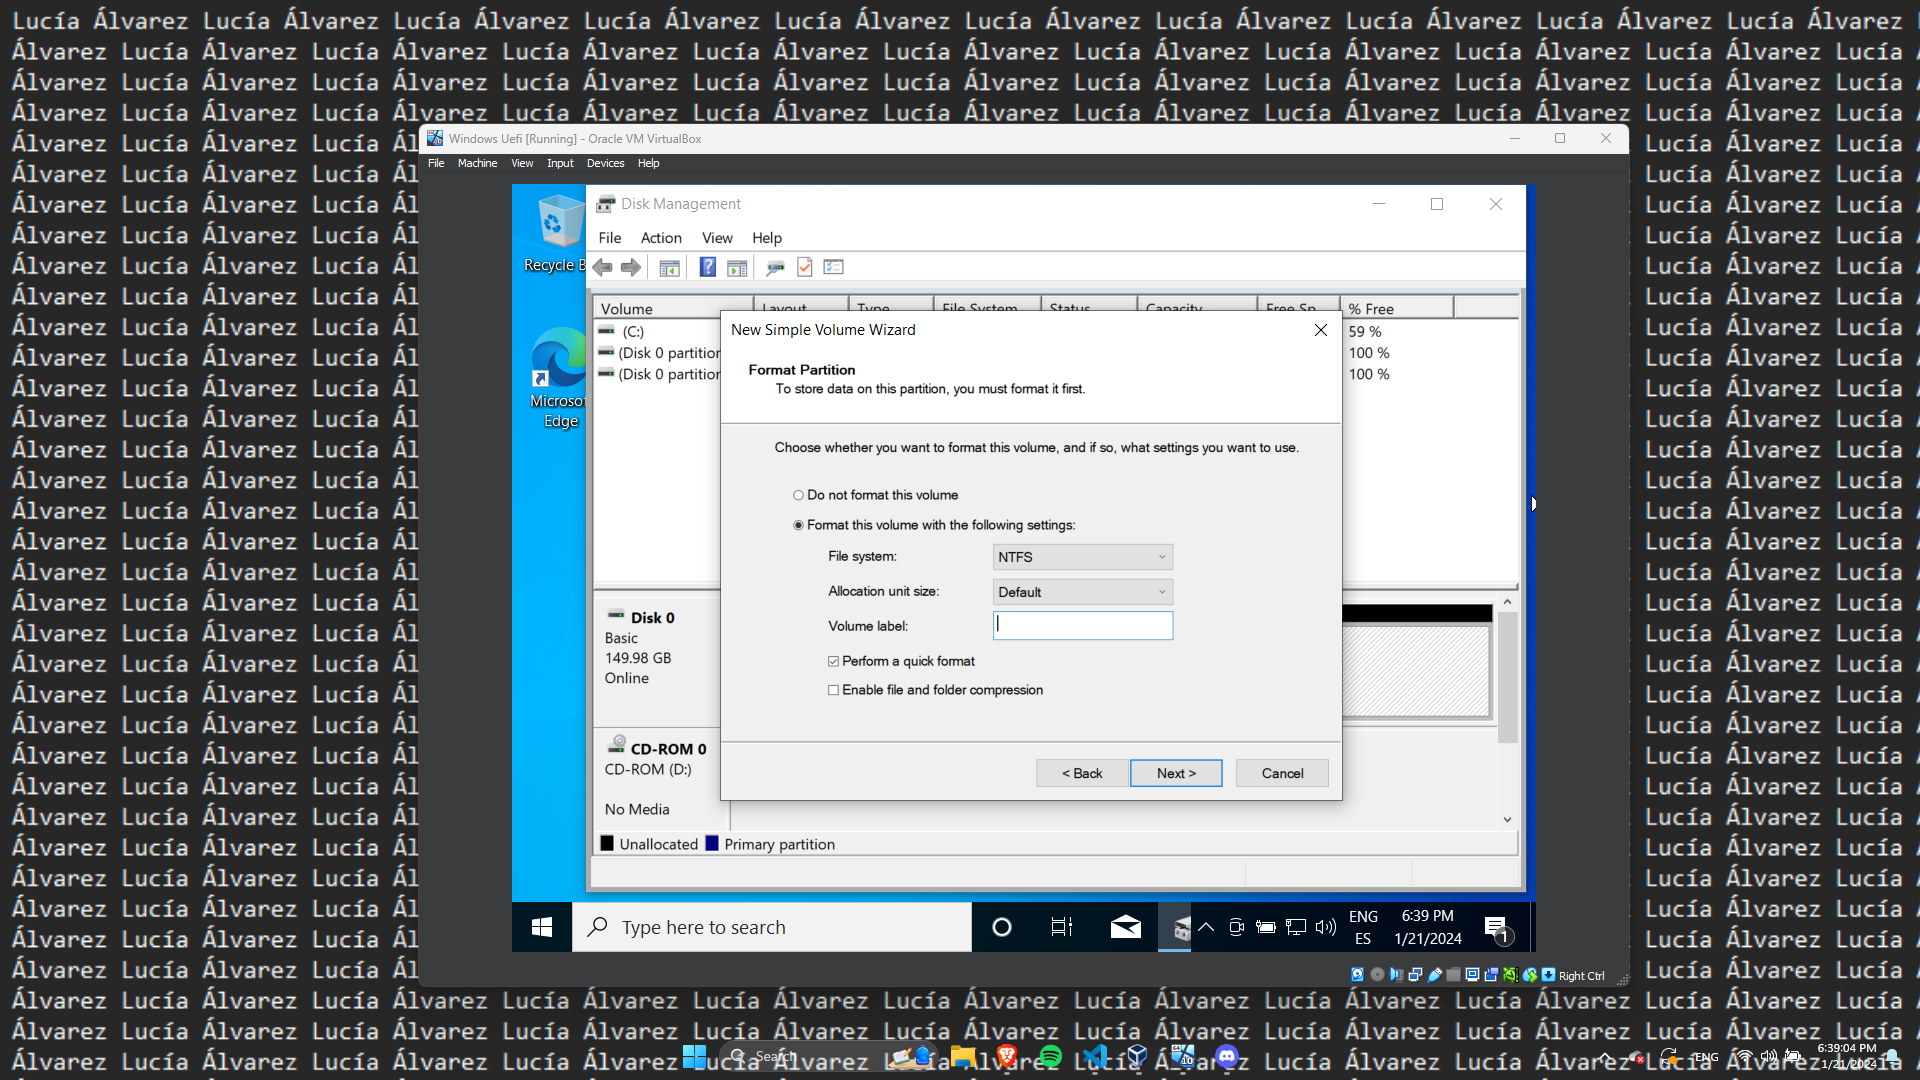Select 'Do not format this volume' option
1920x1080 pixels.
click(x=798, y=495)
